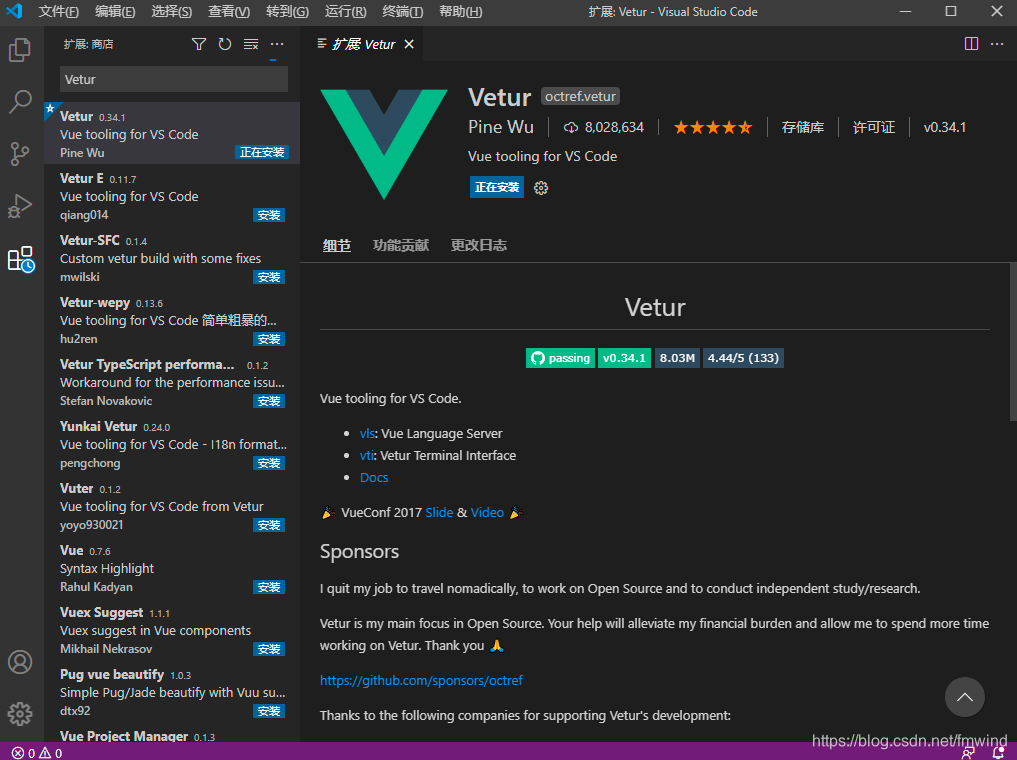This screenshot has width=1017, height=760.
Task: Open the Source Control view
Action: coord(19,154)
